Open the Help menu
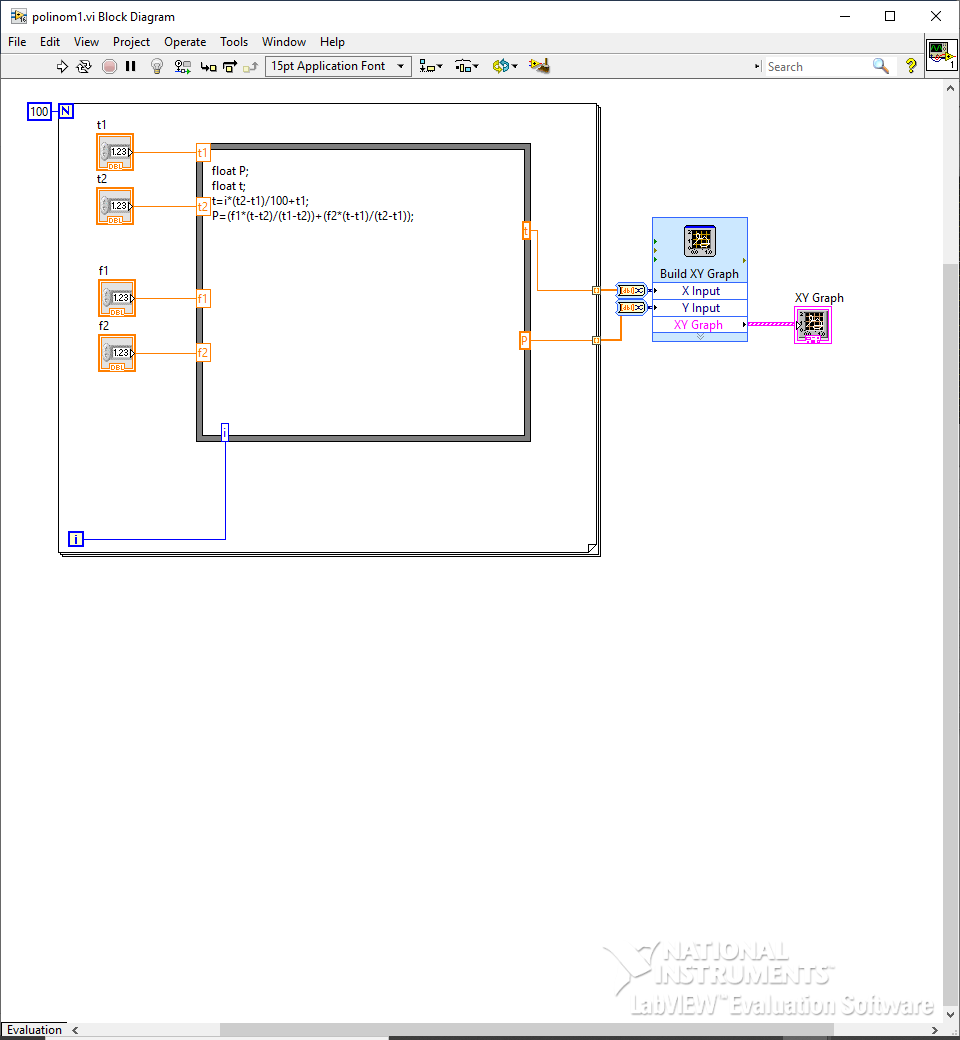This screenshot has width=960, height=1040. coord(332,42)
